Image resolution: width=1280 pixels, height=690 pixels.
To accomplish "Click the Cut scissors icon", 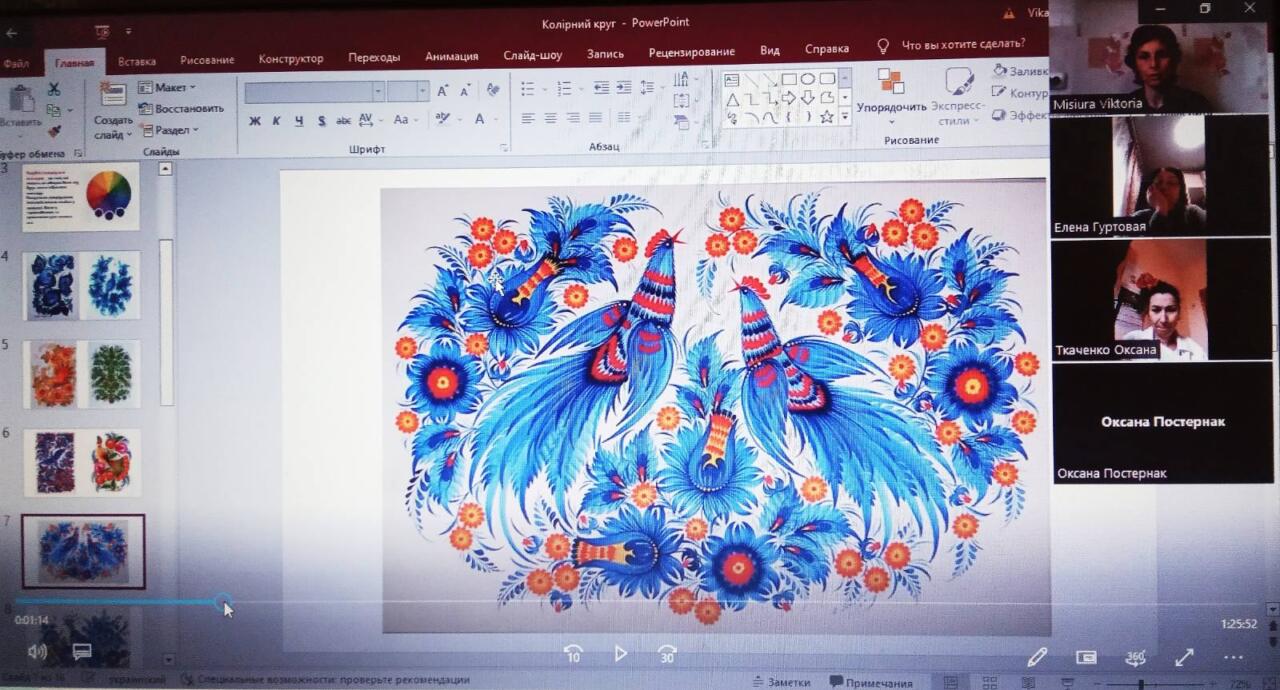I will (54, 89).
